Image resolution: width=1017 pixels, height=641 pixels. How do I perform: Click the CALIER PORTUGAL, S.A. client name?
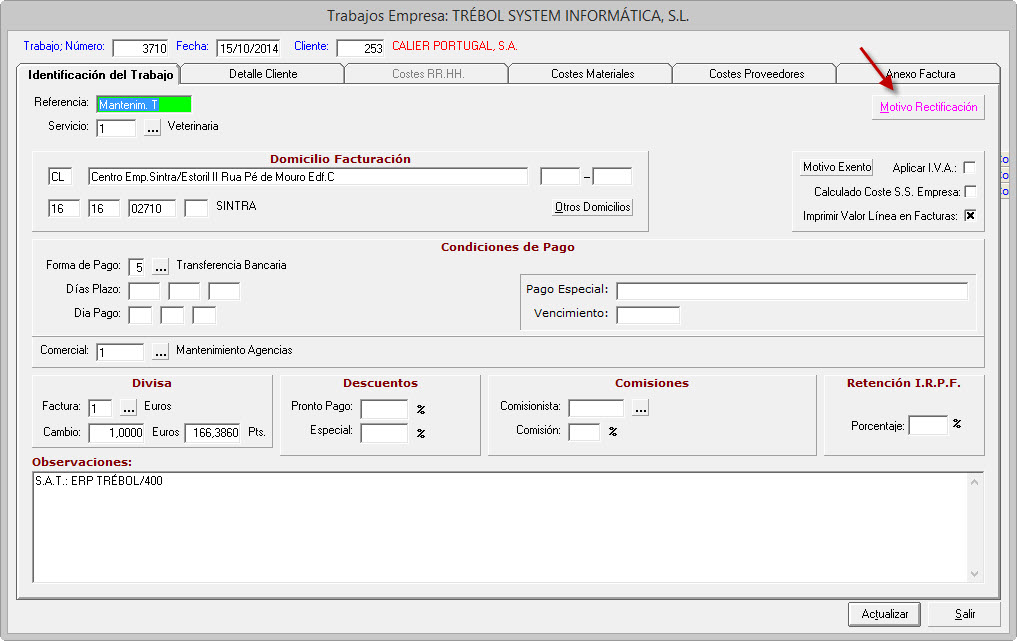pyautogui.click(x=455, y=46)
